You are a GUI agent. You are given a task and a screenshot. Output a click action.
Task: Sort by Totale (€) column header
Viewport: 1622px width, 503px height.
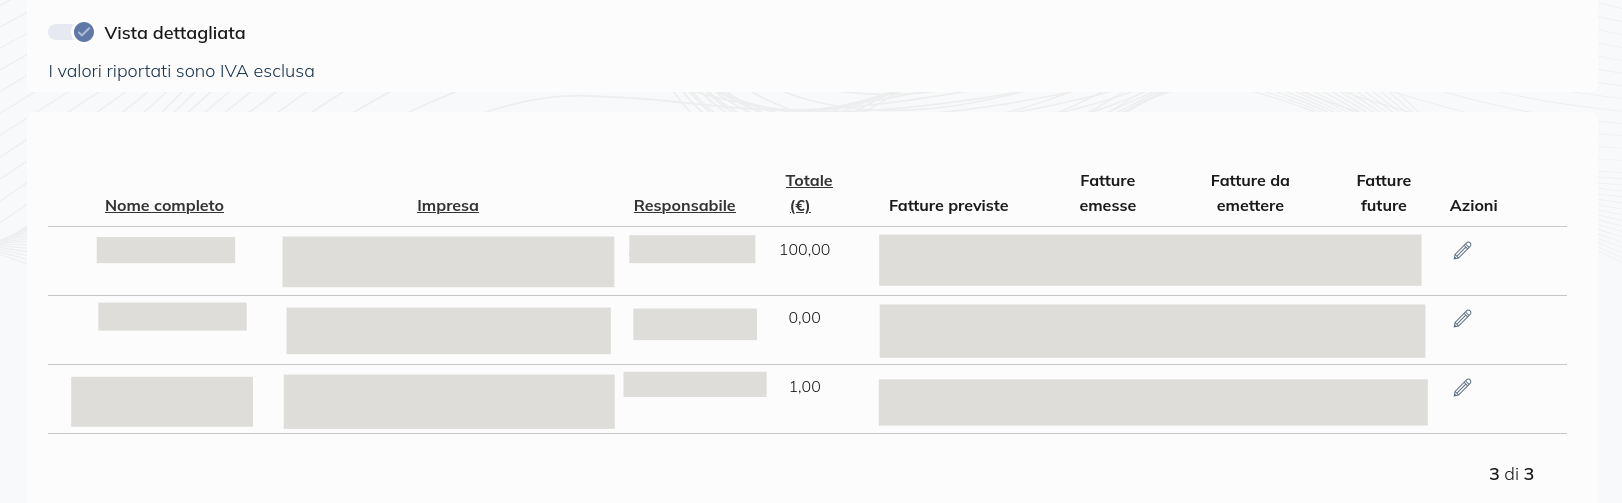click(808, 192)
